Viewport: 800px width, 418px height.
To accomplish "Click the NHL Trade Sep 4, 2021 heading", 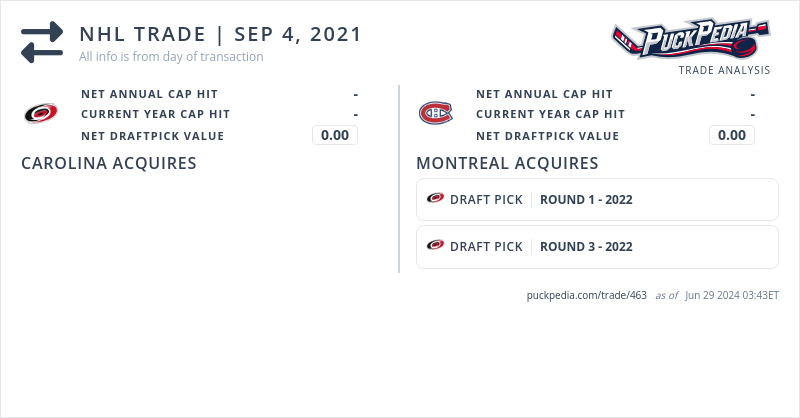I will (x=220, y=34).
